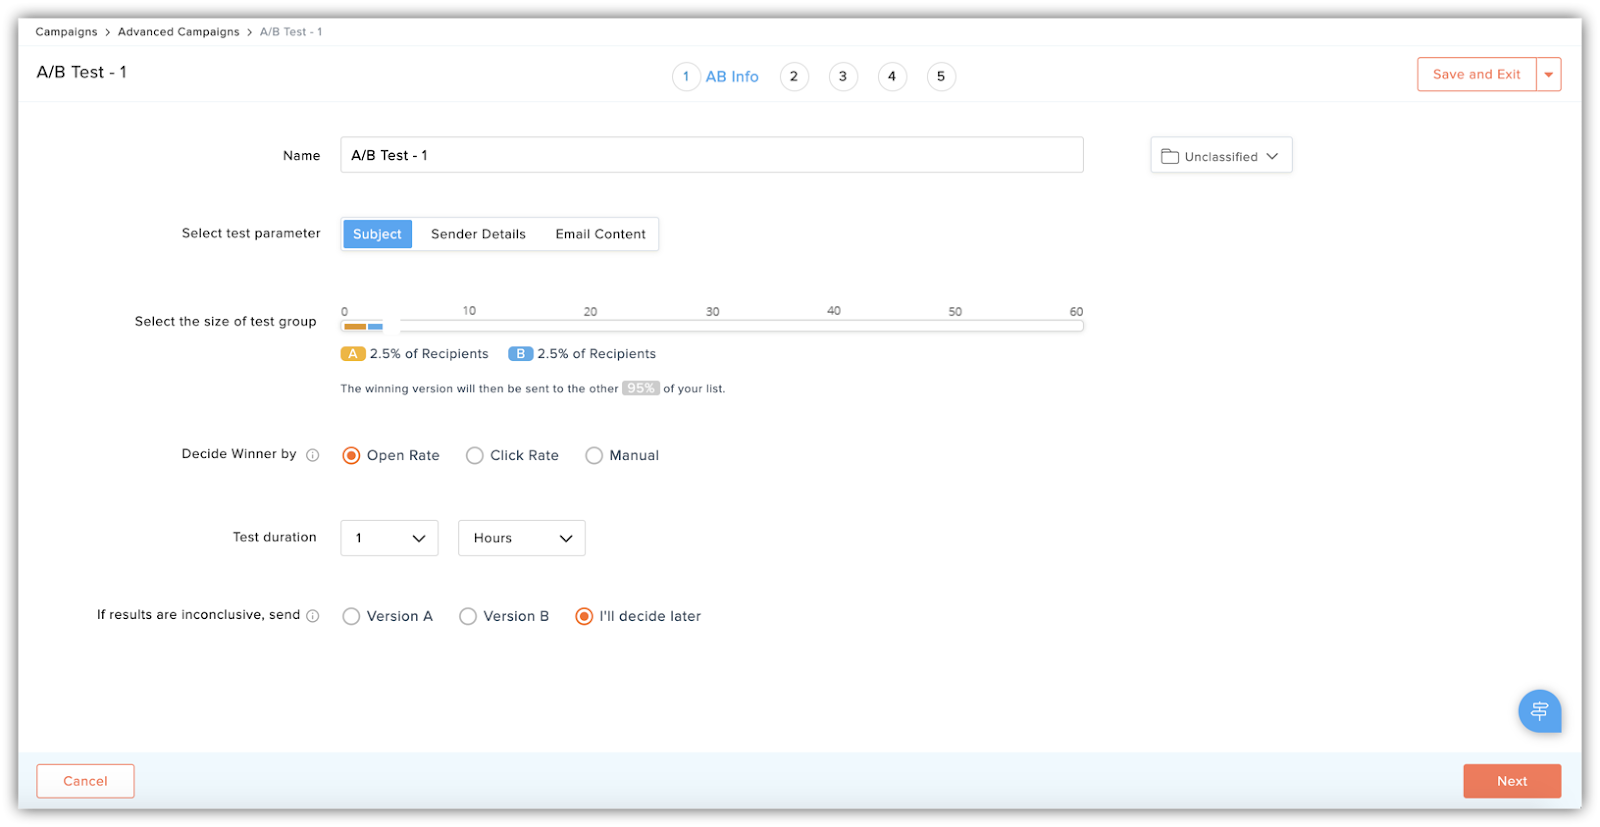Click the A/B Test - 1 breadcrumb text
Screen dimensions: 1600x827
[291, 32]
